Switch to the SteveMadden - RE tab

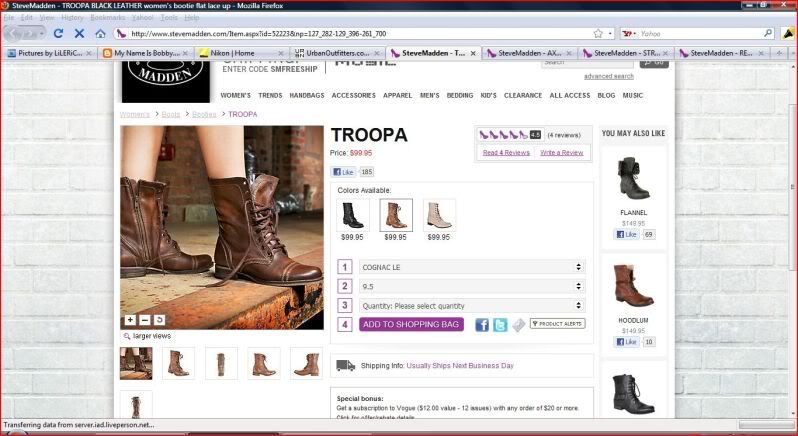click(x=722, y=53)
